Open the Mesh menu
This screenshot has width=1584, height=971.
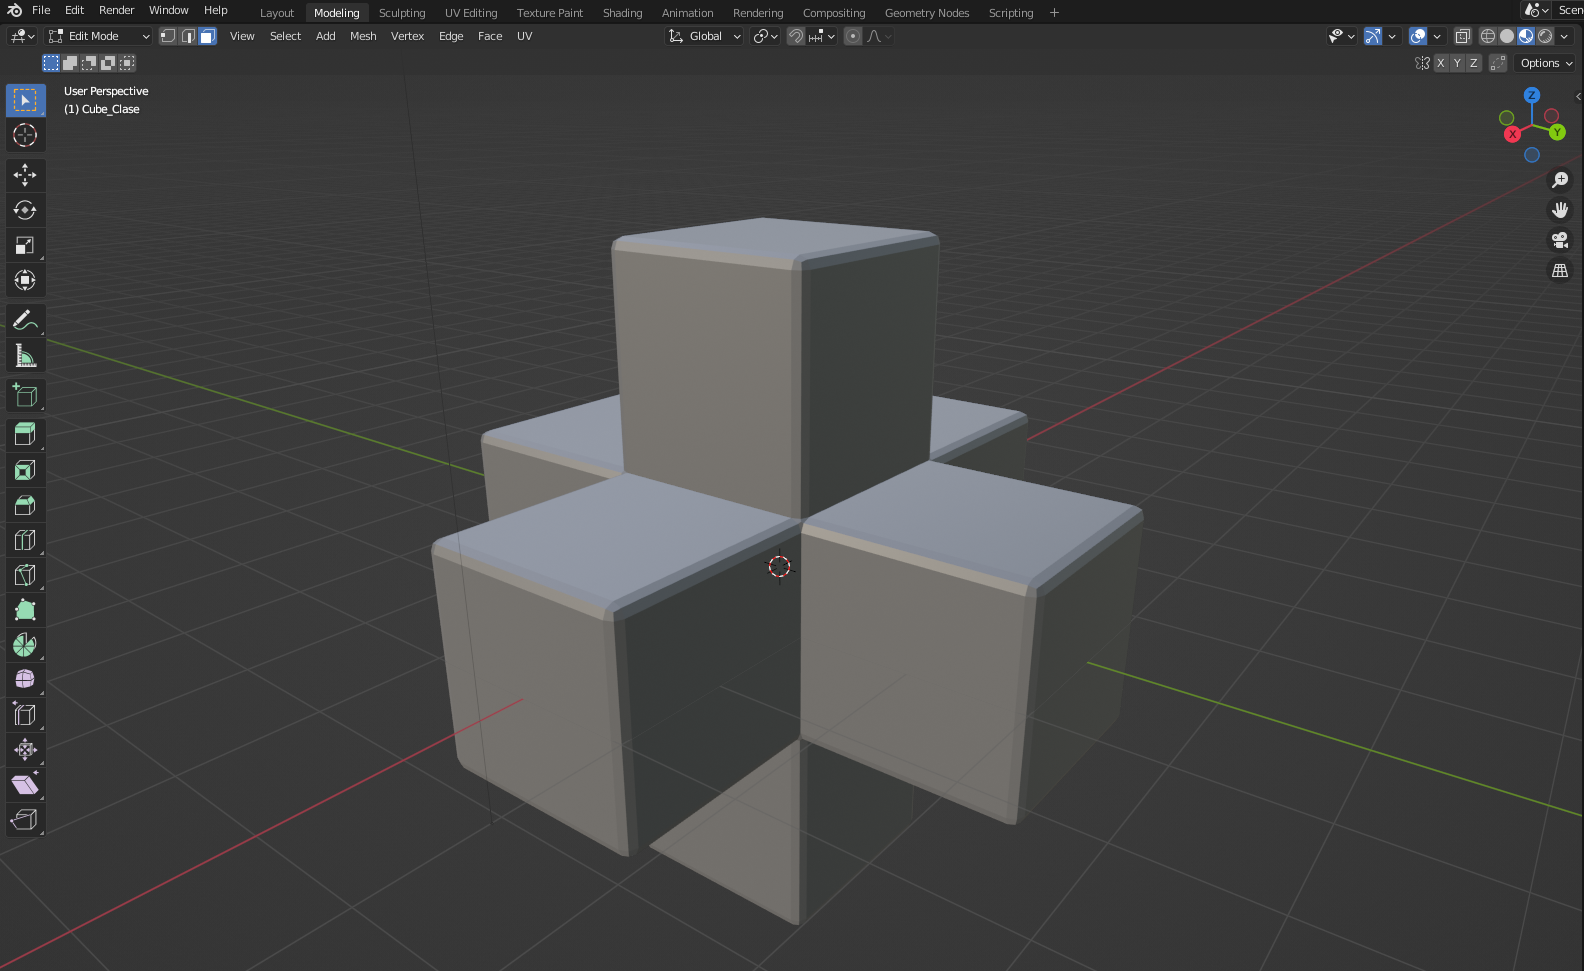click(363, 36)
